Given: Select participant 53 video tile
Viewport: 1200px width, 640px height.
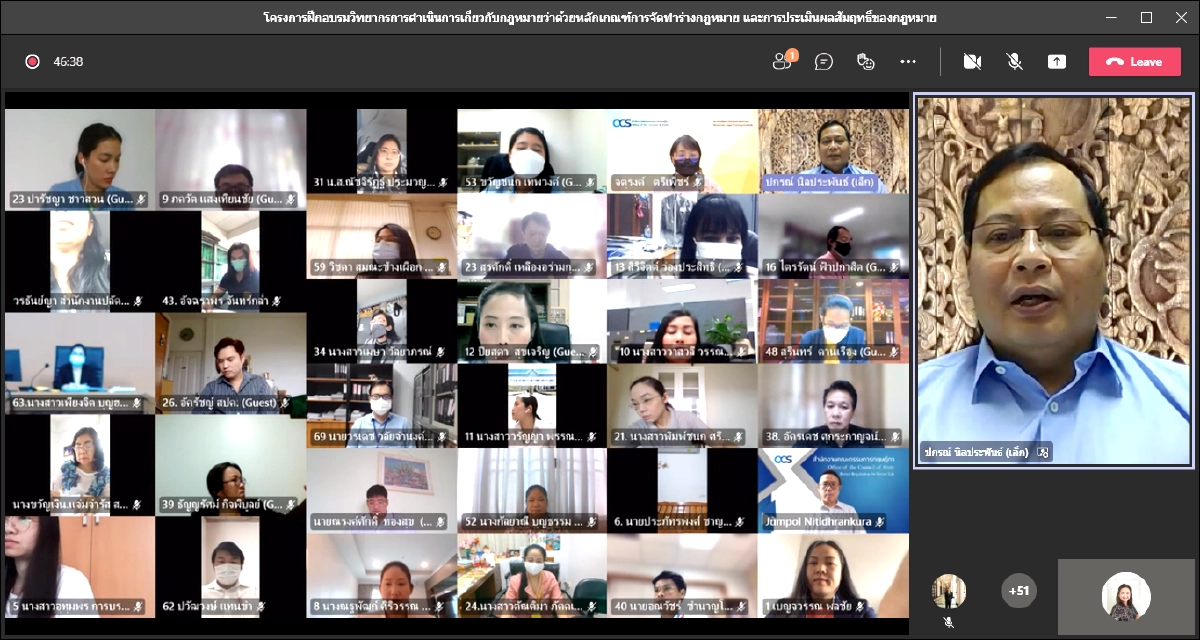Looking at the screenshot, I should coord(532,151).
